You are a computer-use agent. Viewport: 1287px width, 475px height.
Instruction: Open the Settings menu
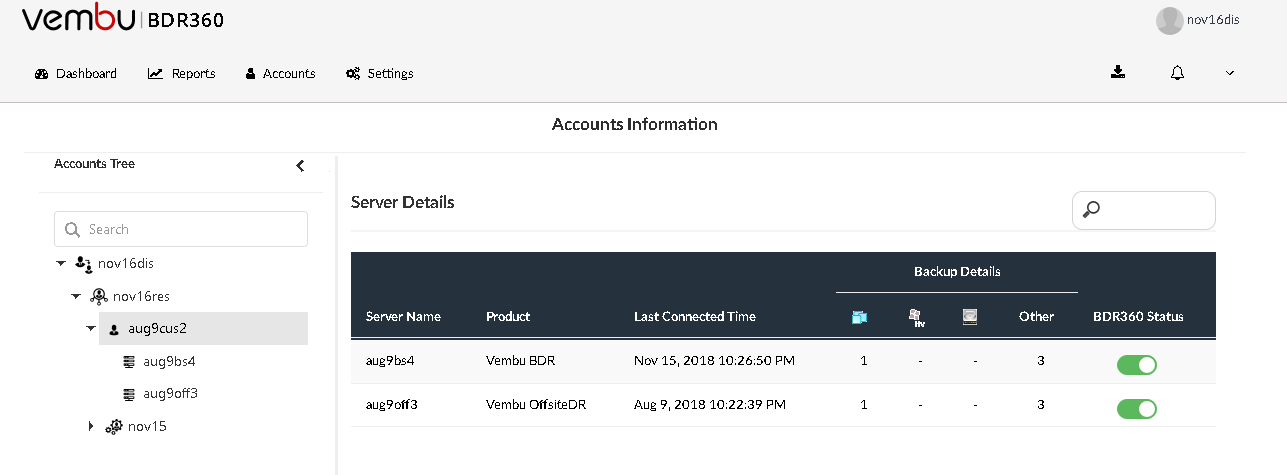[x=380, y=73]
